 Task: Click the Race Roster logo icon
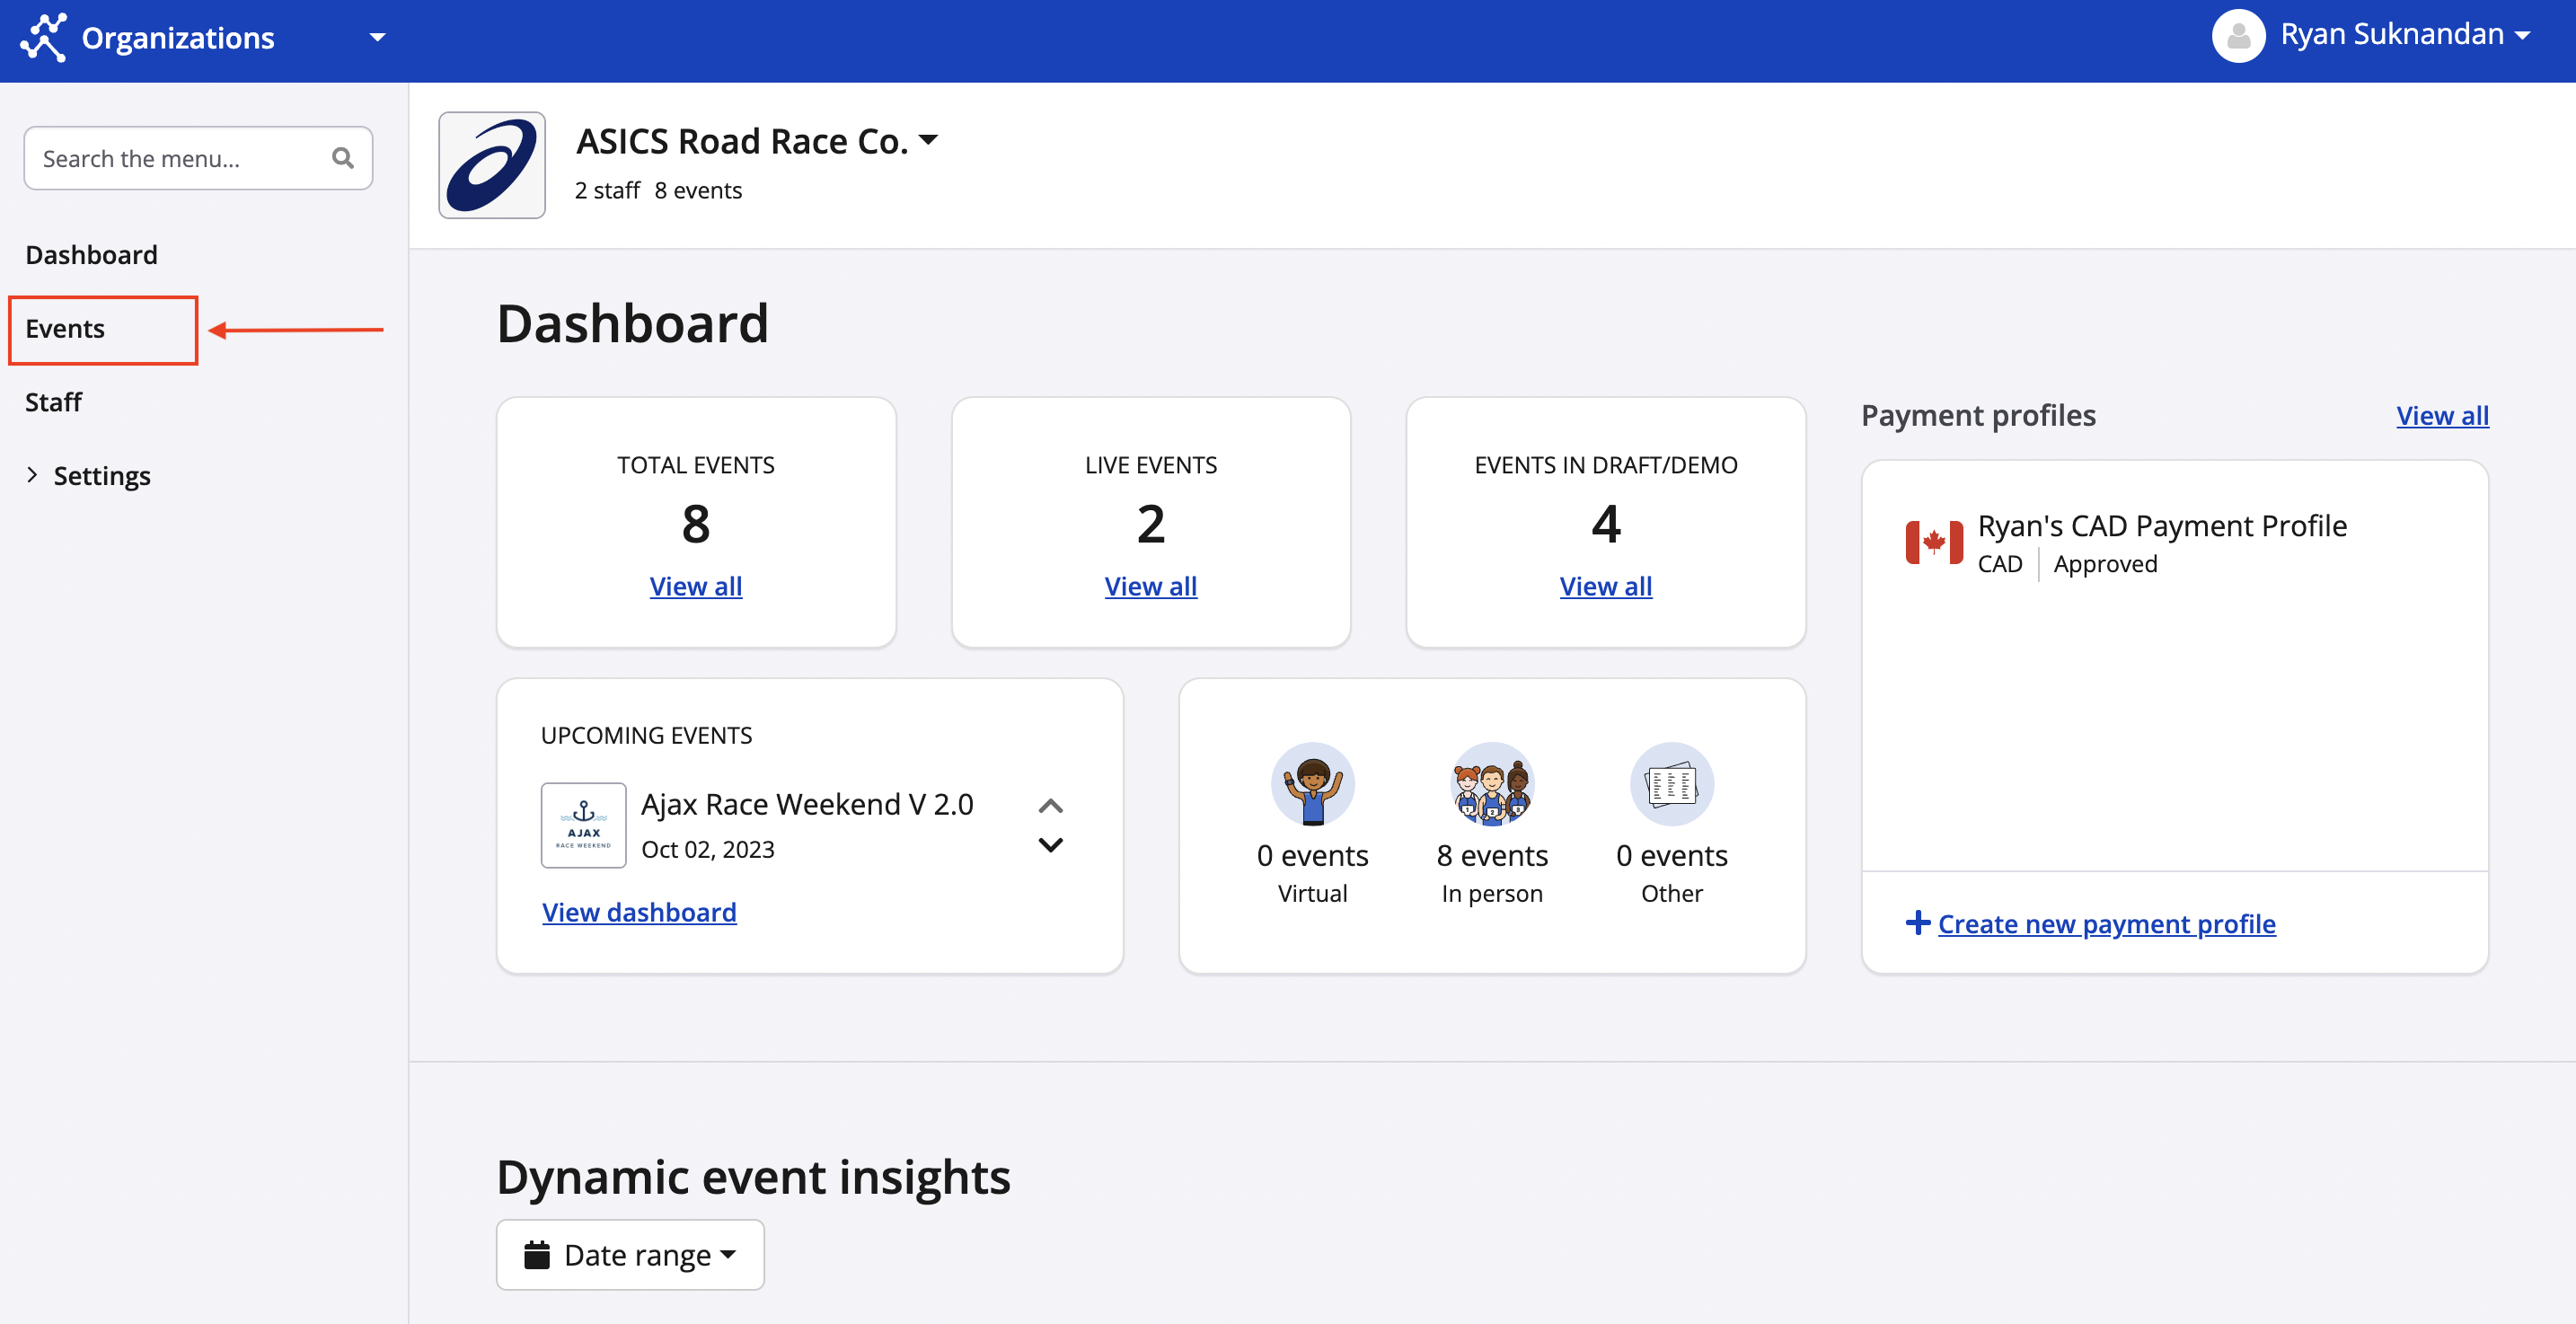pos(44,38)
